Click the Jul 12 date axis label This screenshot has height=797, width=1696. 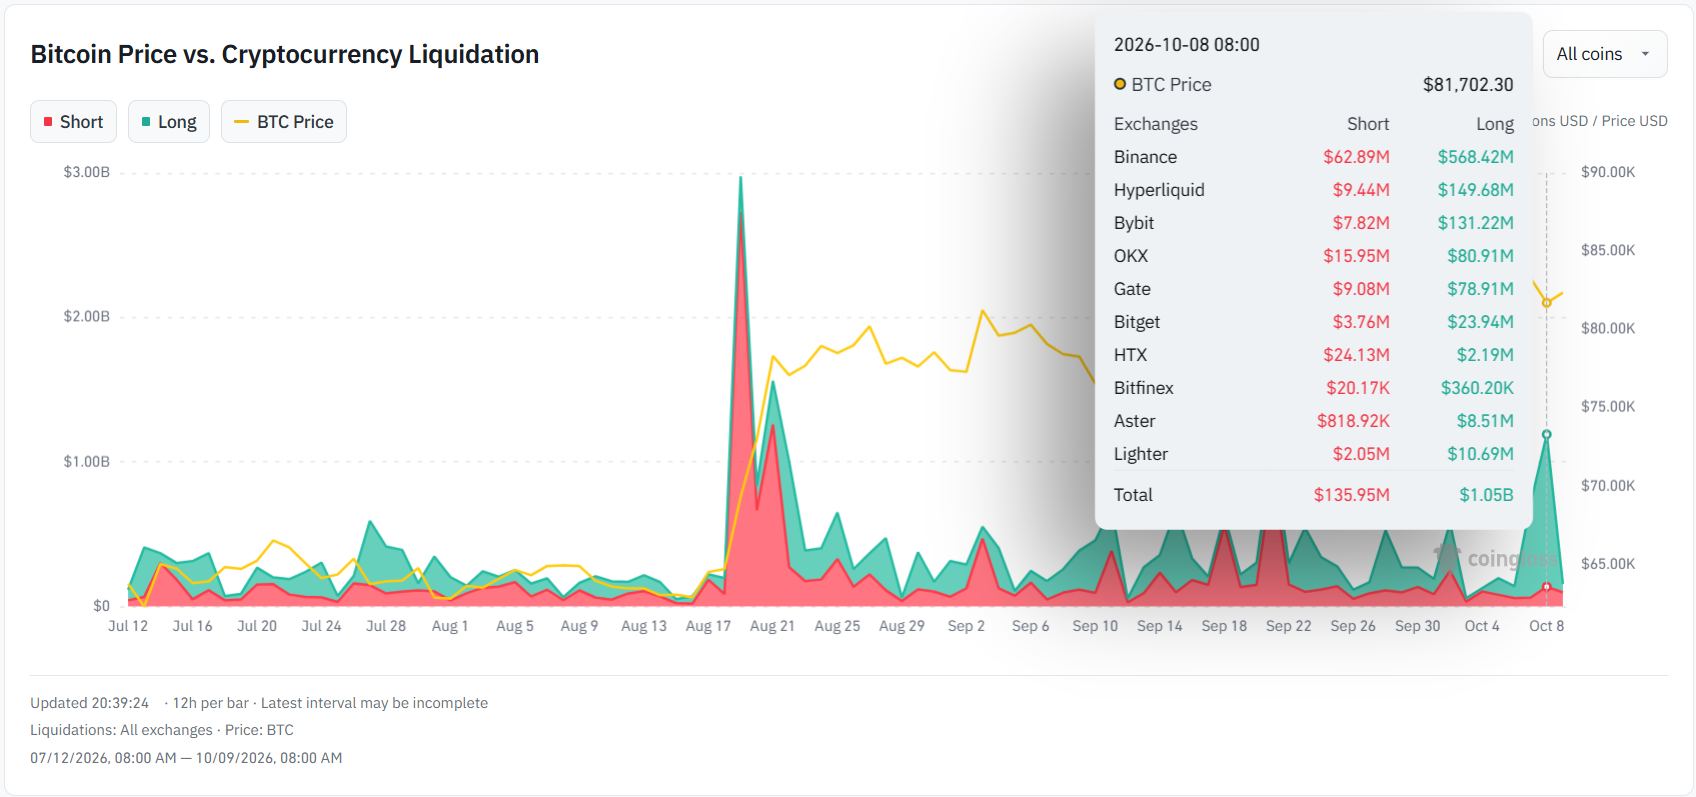pyautogui.click(x=128, y=626)
